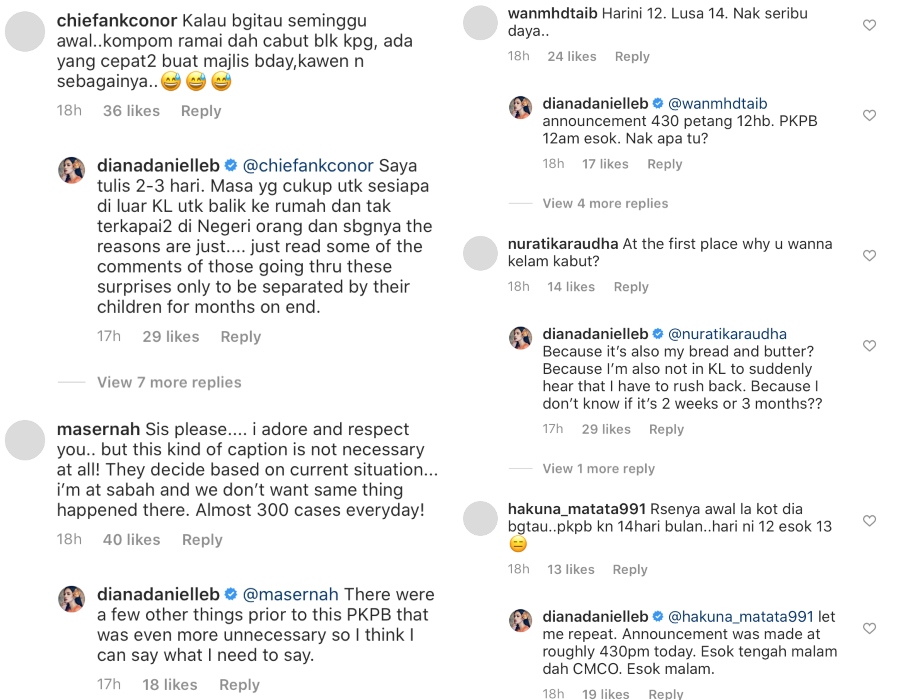The image size is (900, 700).
Task: Reply to chiefankconor's comment
Action: click(x=201, y=111)
